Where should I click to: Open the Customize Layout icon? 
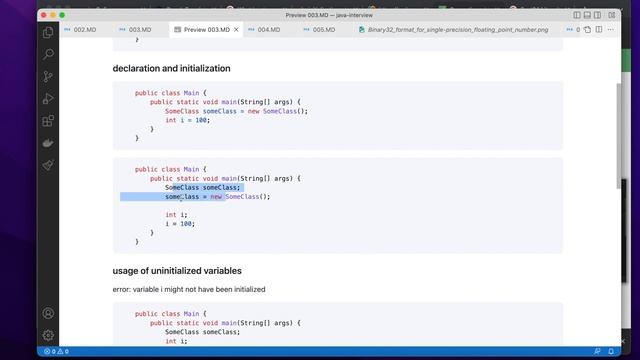tap(611, 15)
